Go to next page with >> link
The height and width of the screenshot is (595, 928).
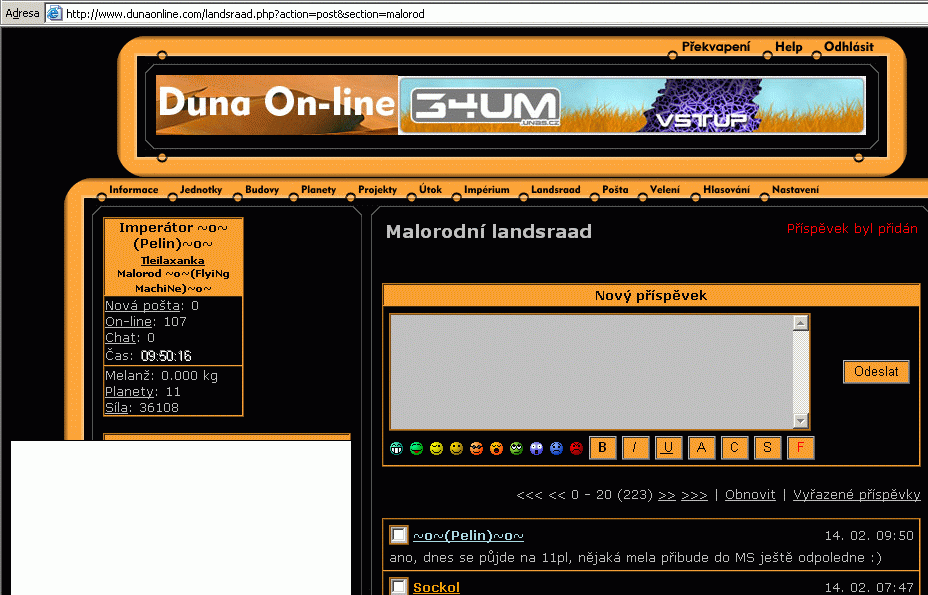(667, 495)
